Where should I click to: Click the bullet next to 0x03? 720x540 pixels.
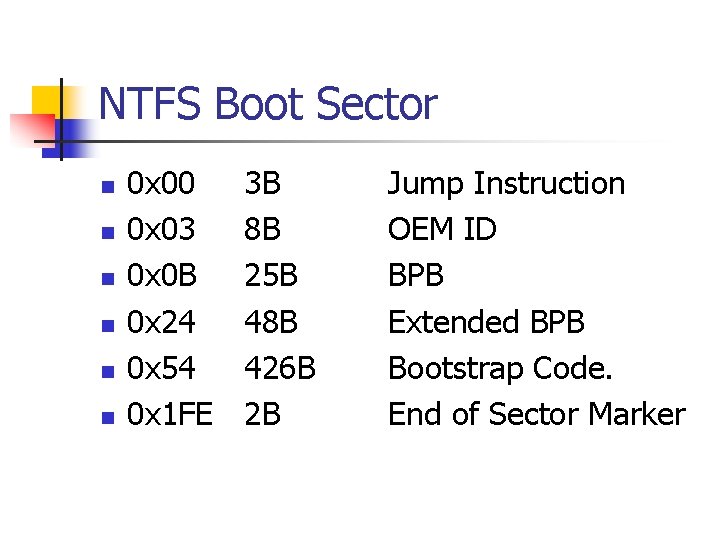coord(109,232)
